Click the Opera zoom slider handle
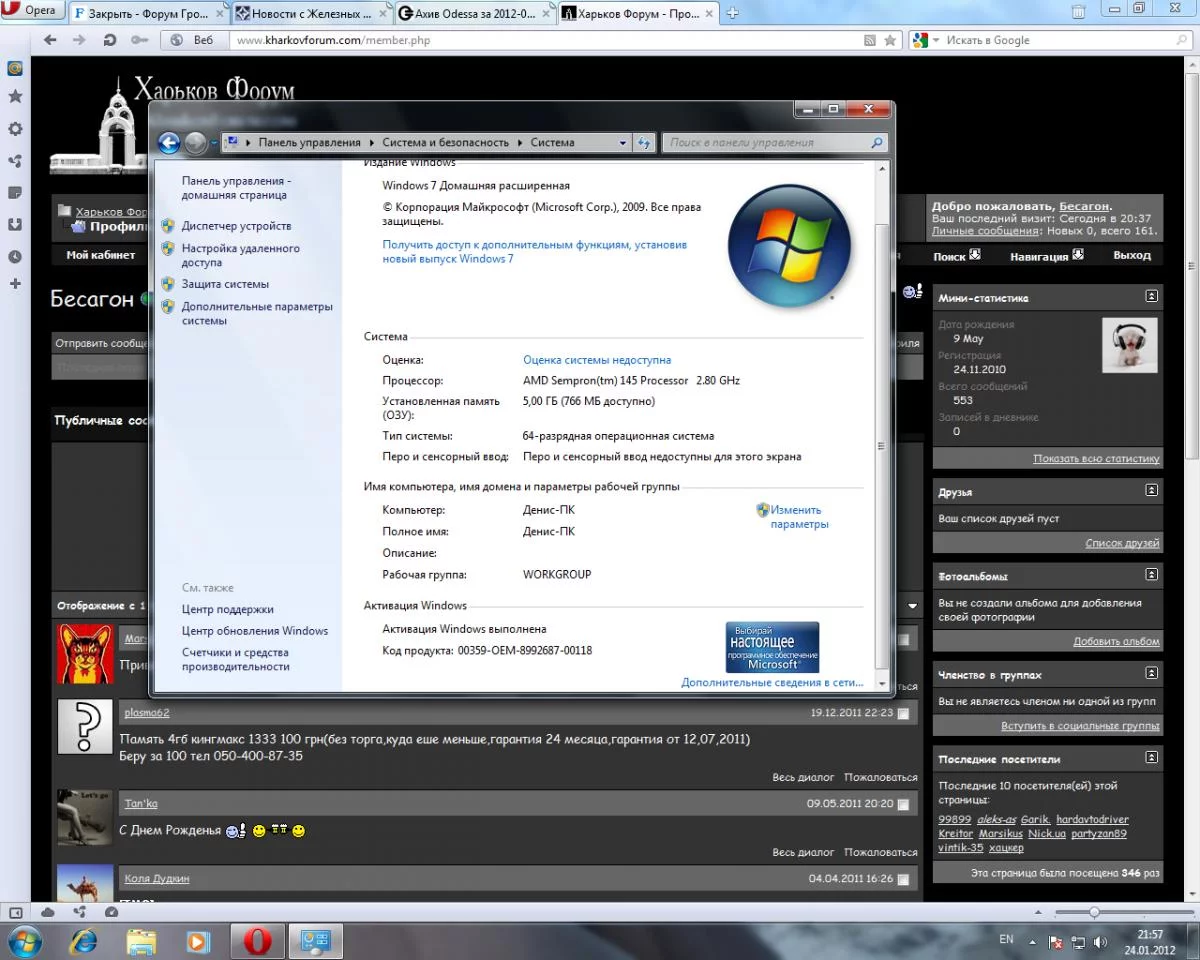The height and width of the screenshot is (960, 1200). click(x=1094, y=912)
